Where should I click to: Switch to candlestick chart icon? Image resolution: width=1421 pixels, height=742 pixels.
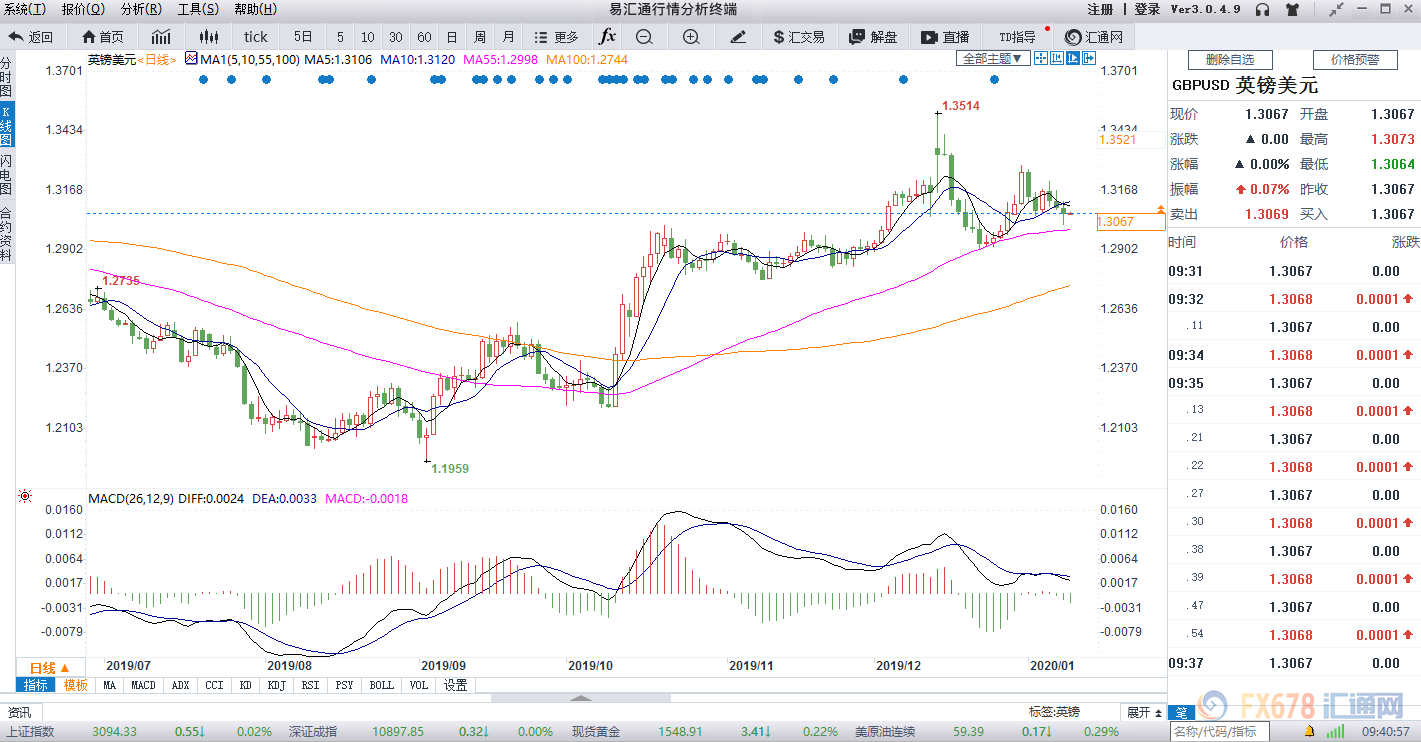208,37
